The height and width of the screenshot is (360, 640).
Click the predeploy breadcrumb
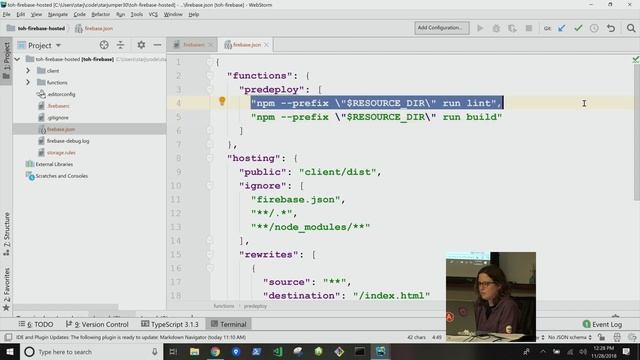(255, 306)
